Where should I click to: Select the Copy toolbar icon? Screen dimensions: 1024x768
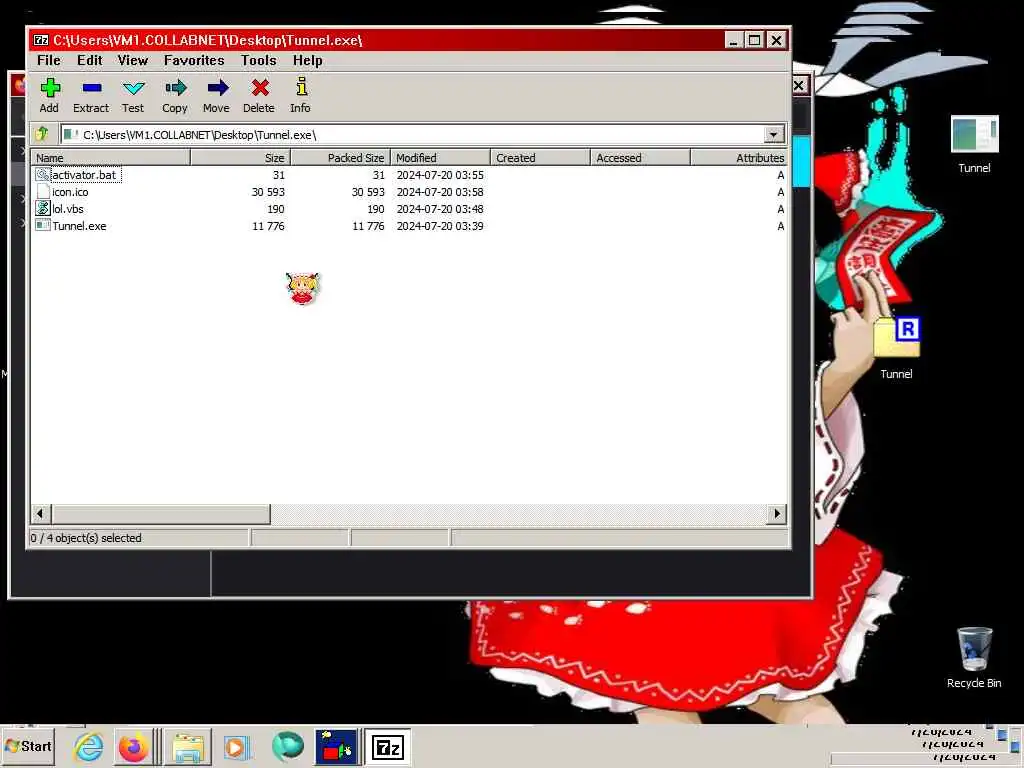pos(175,88)
